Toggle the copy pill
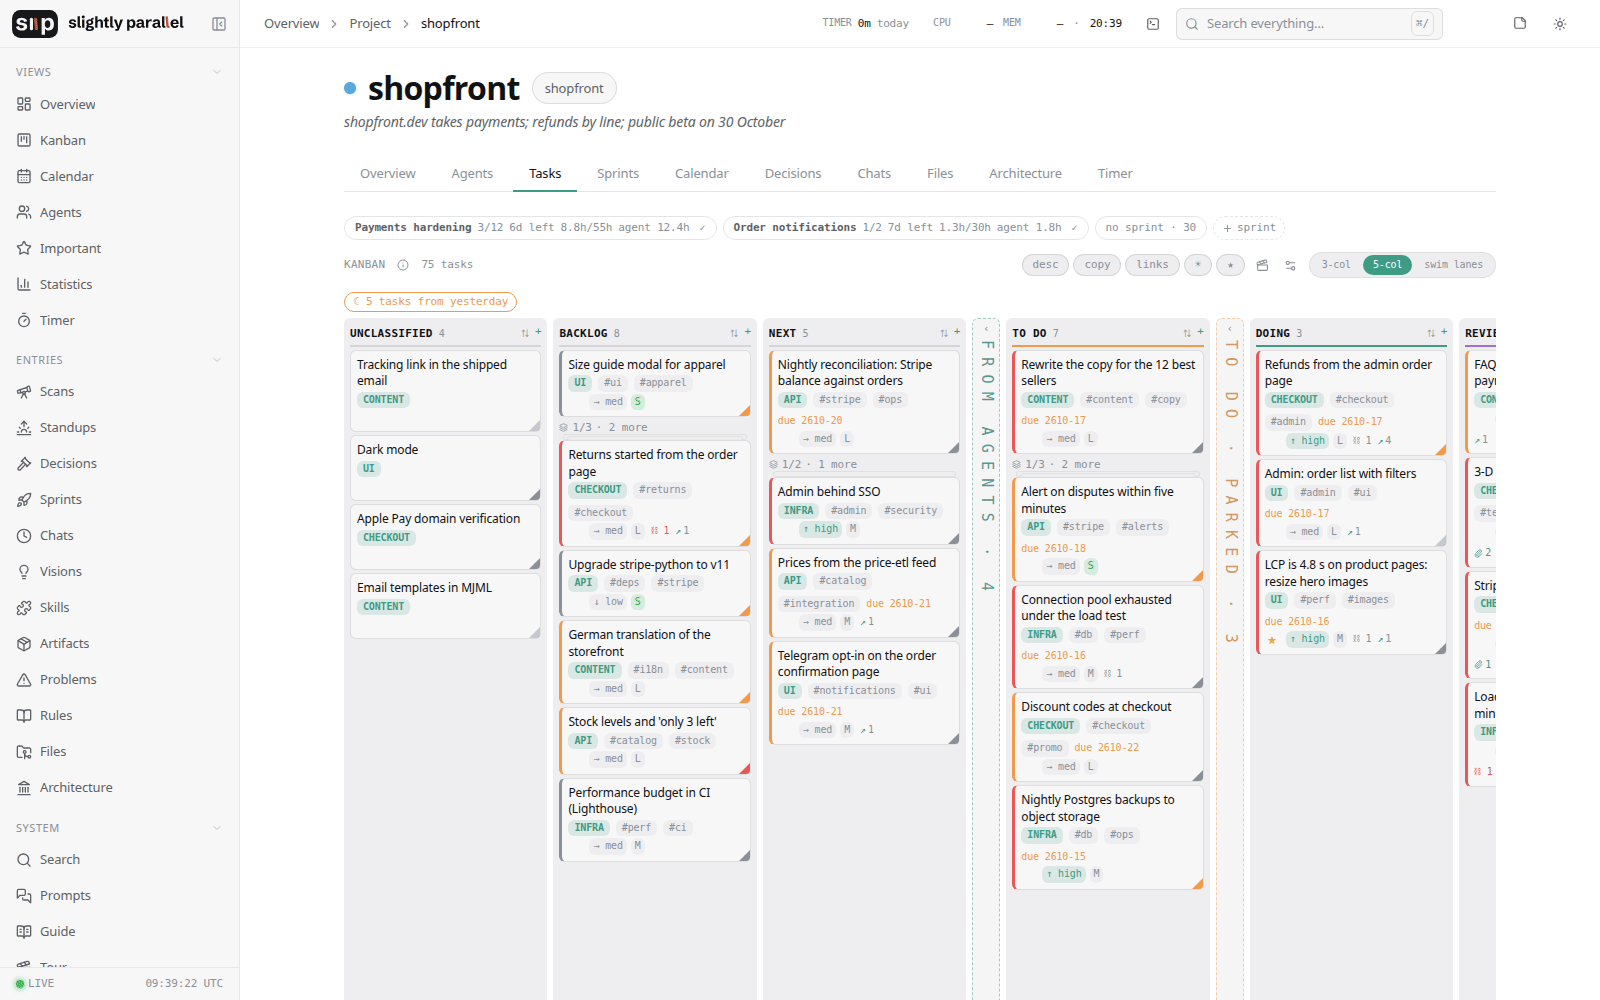The height and width of the screenshot is (1000, 1600). pyautogui.click(x=1097, y=265)
